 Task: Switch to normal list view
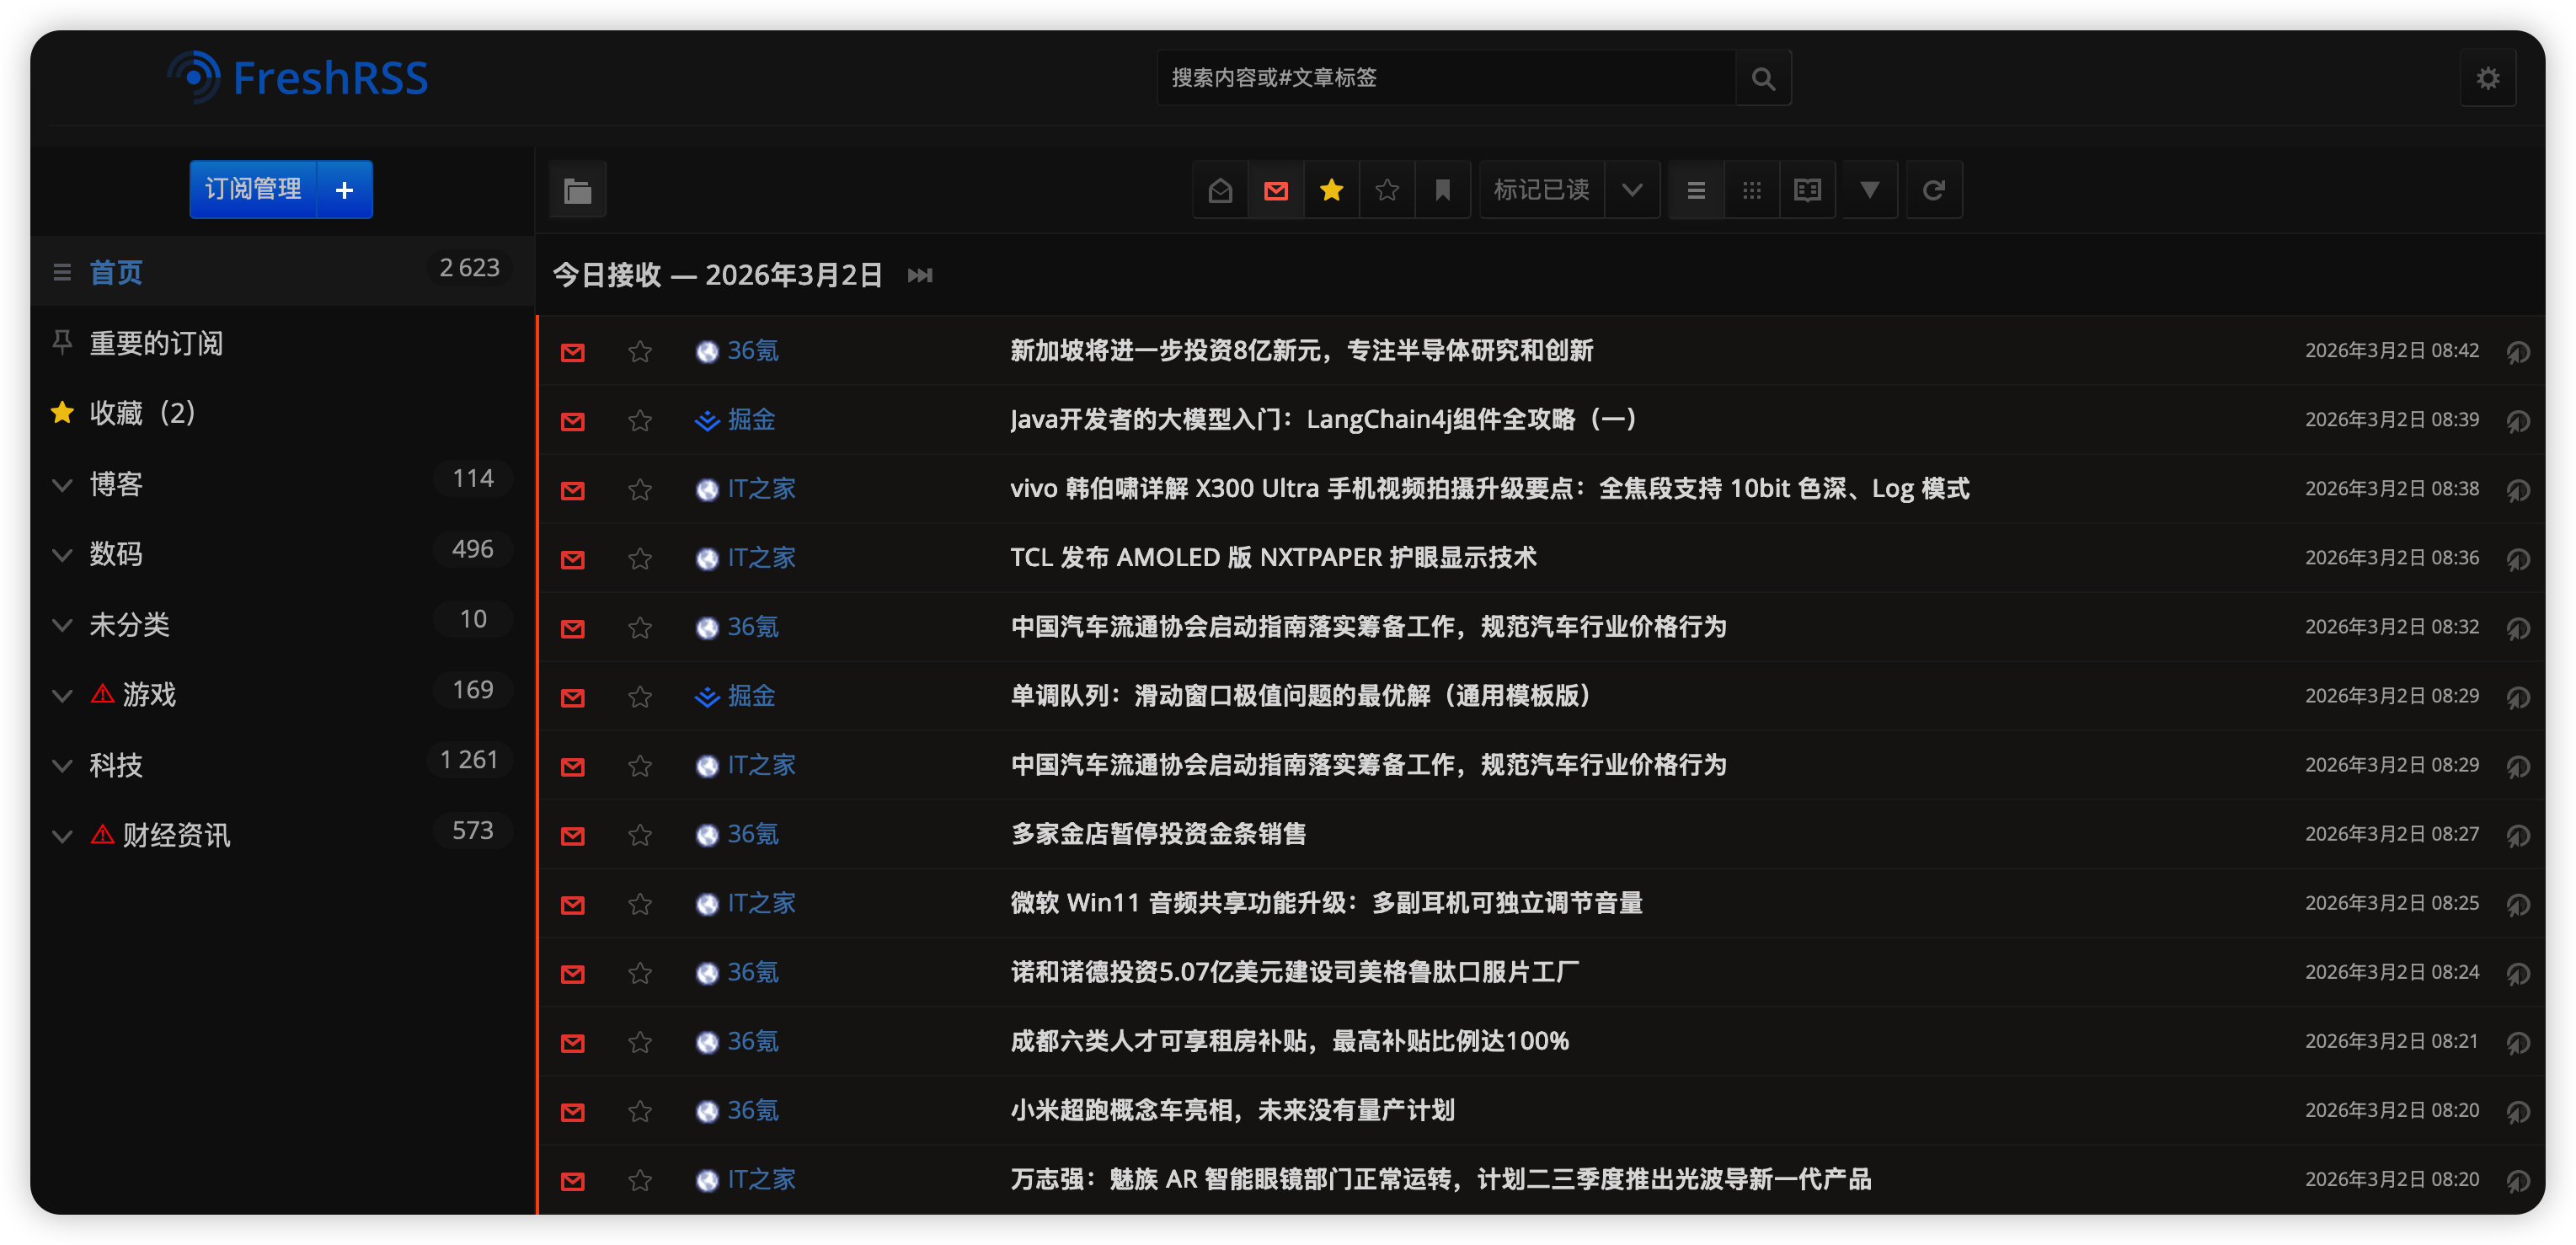[1696, 190]
